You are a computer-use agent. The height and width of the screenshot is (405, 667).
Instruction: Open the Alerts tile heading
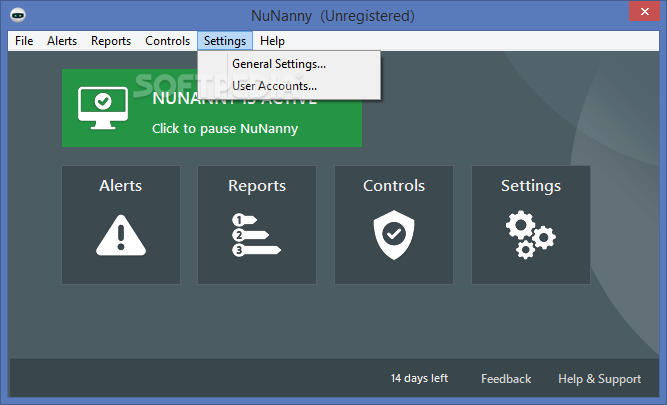[x=121, y=185]
